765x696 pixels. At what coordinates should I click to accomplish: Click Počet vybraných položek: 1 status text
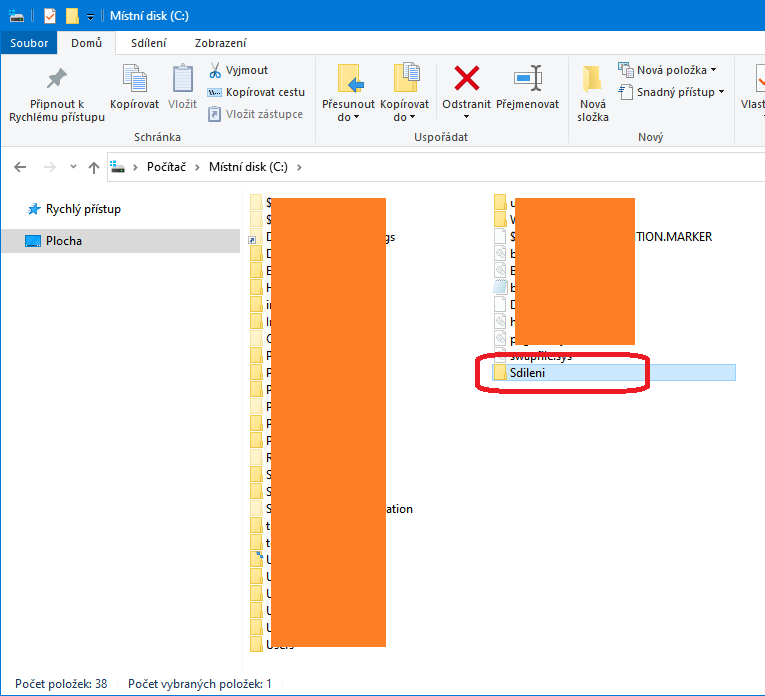click(x=200, y=684)
